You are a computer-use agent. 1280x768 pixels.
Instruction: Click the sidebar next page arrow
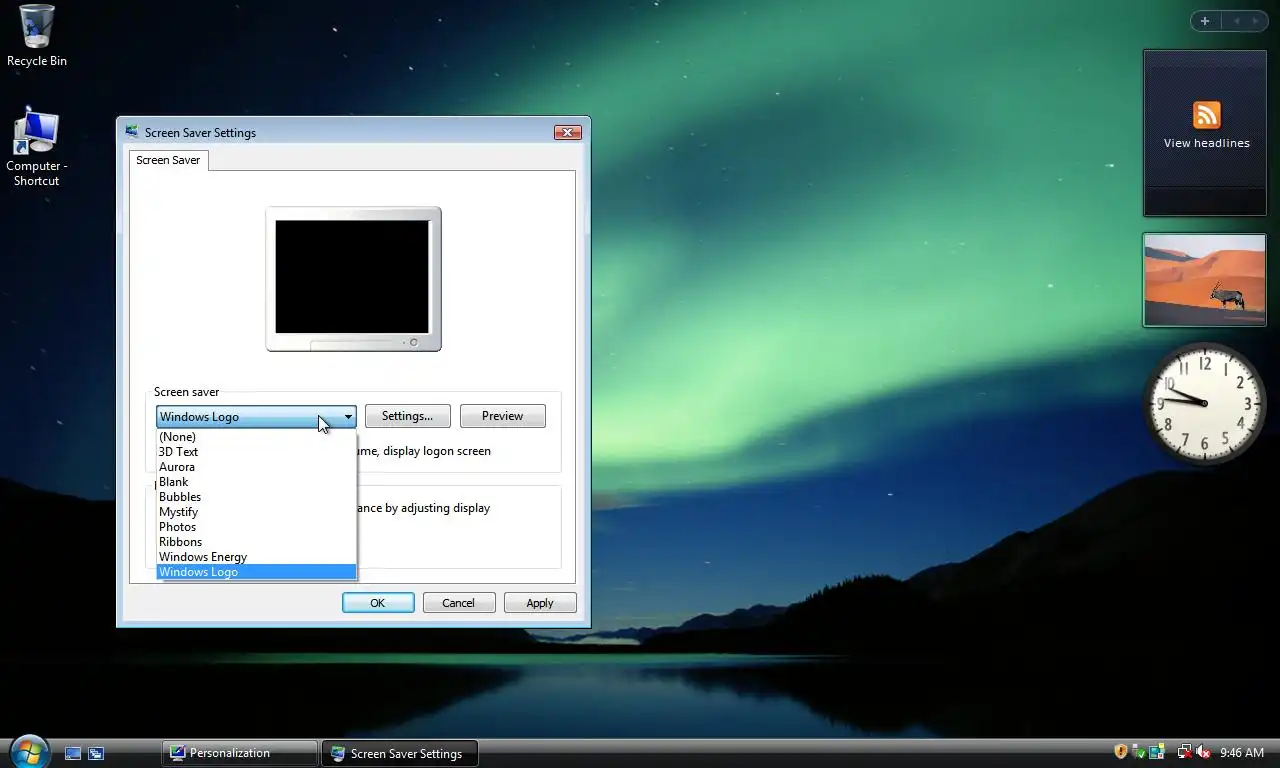click(1256, 21)
